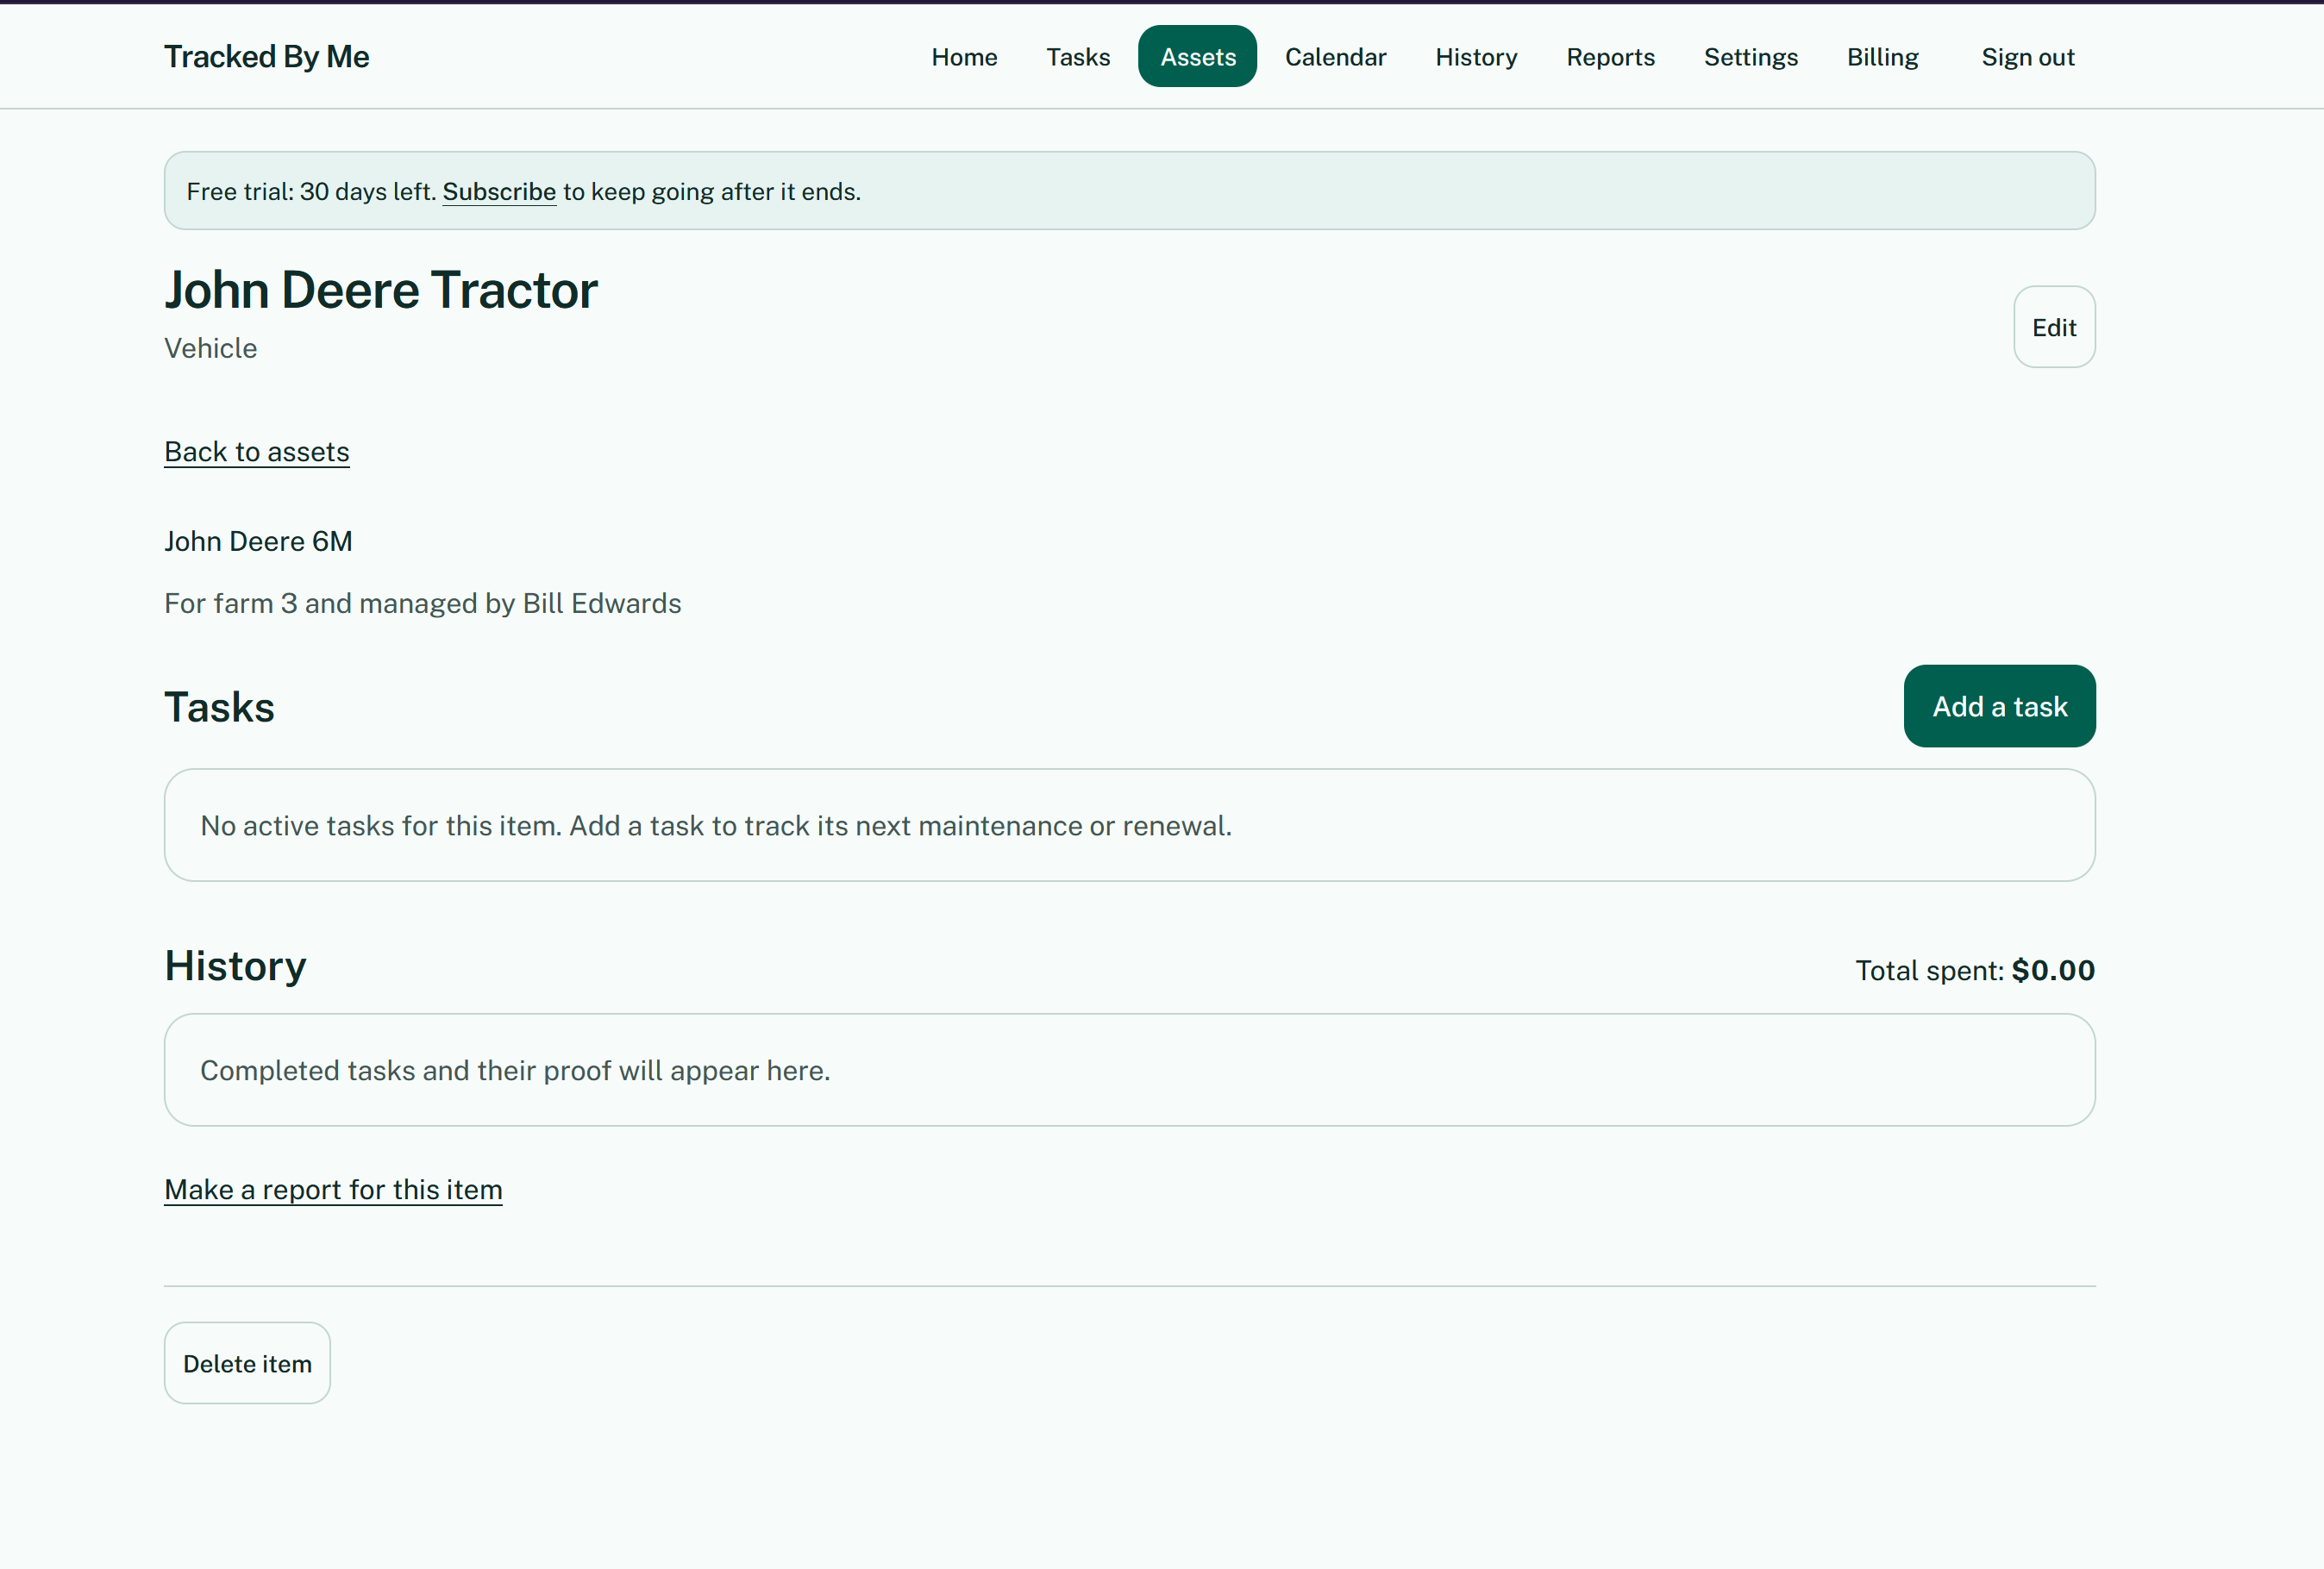This screenshot has width=2324, height=1569.
Task: Click the Add a task button
Action: [x=1999, y=706]
